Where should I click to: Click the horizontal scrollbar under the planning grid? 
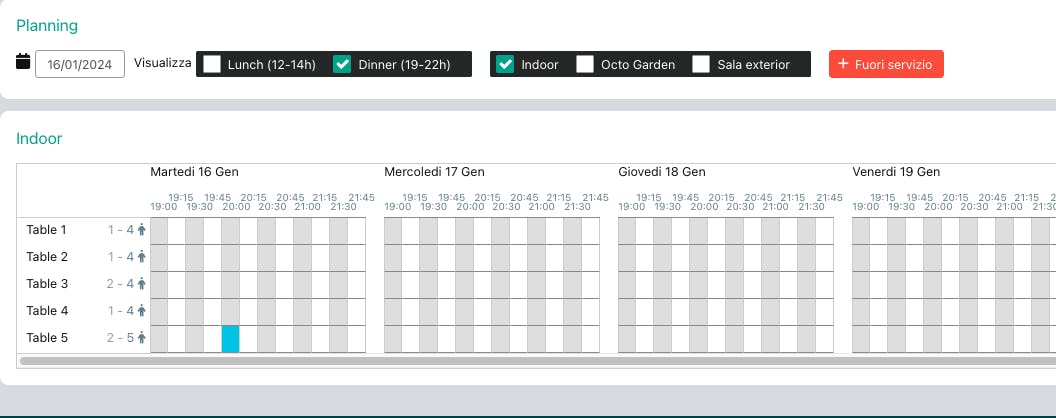(x=538, y=361)
